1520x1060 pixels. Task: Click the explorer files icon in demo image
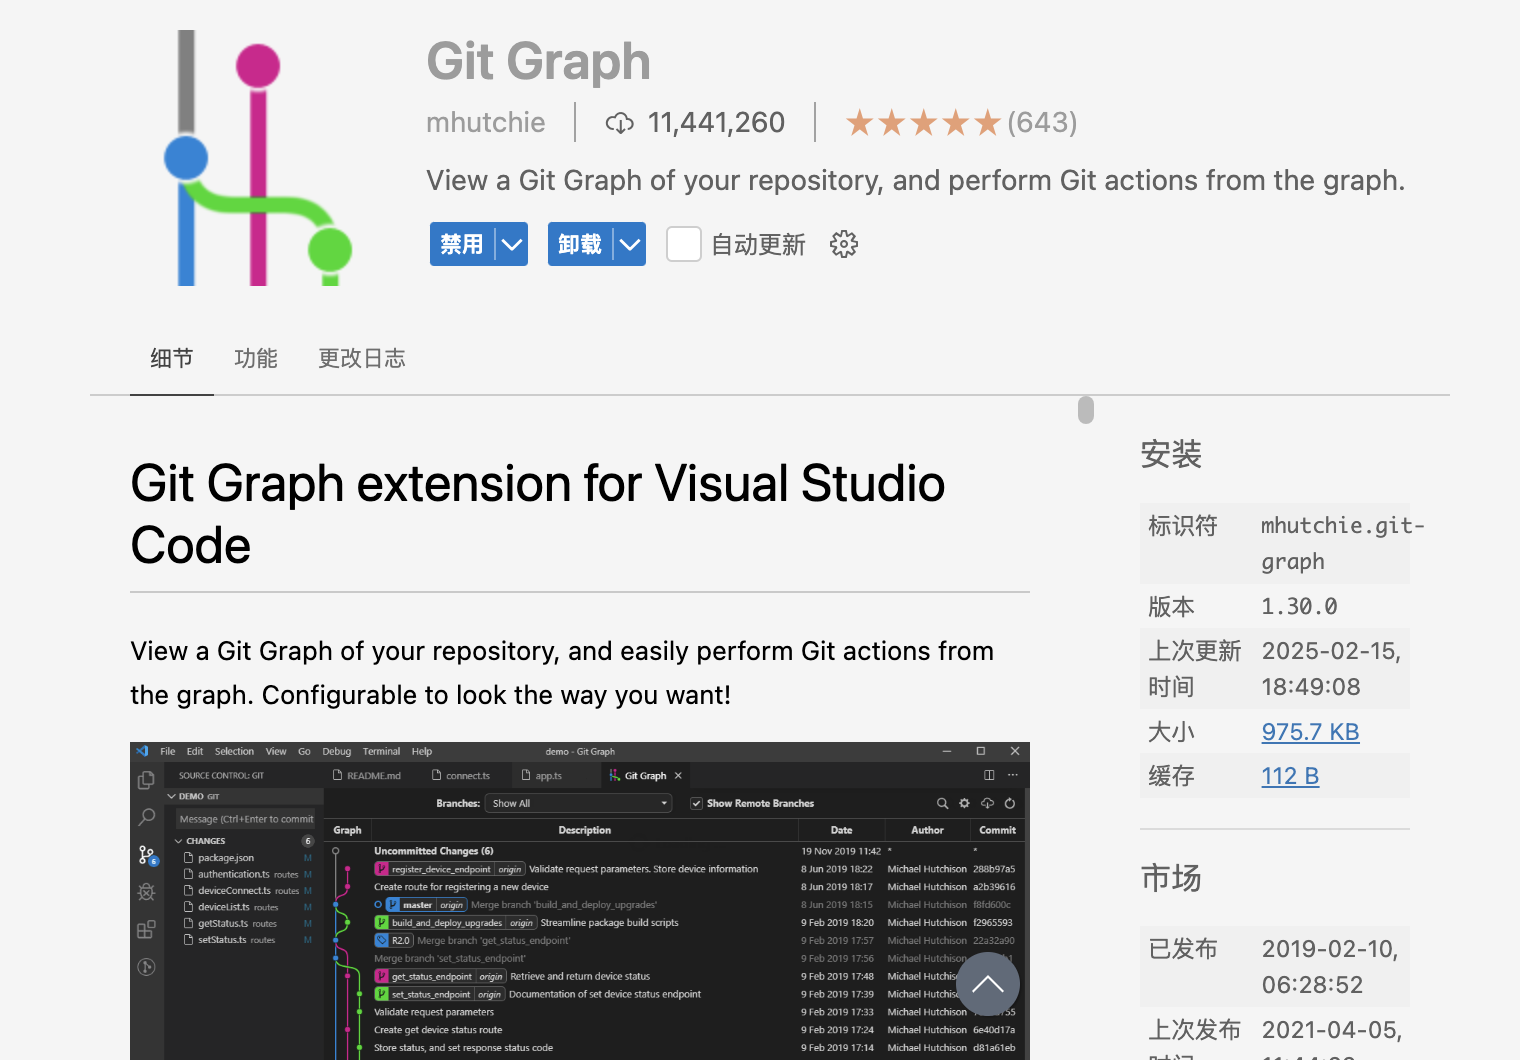(x=147, y=779)
